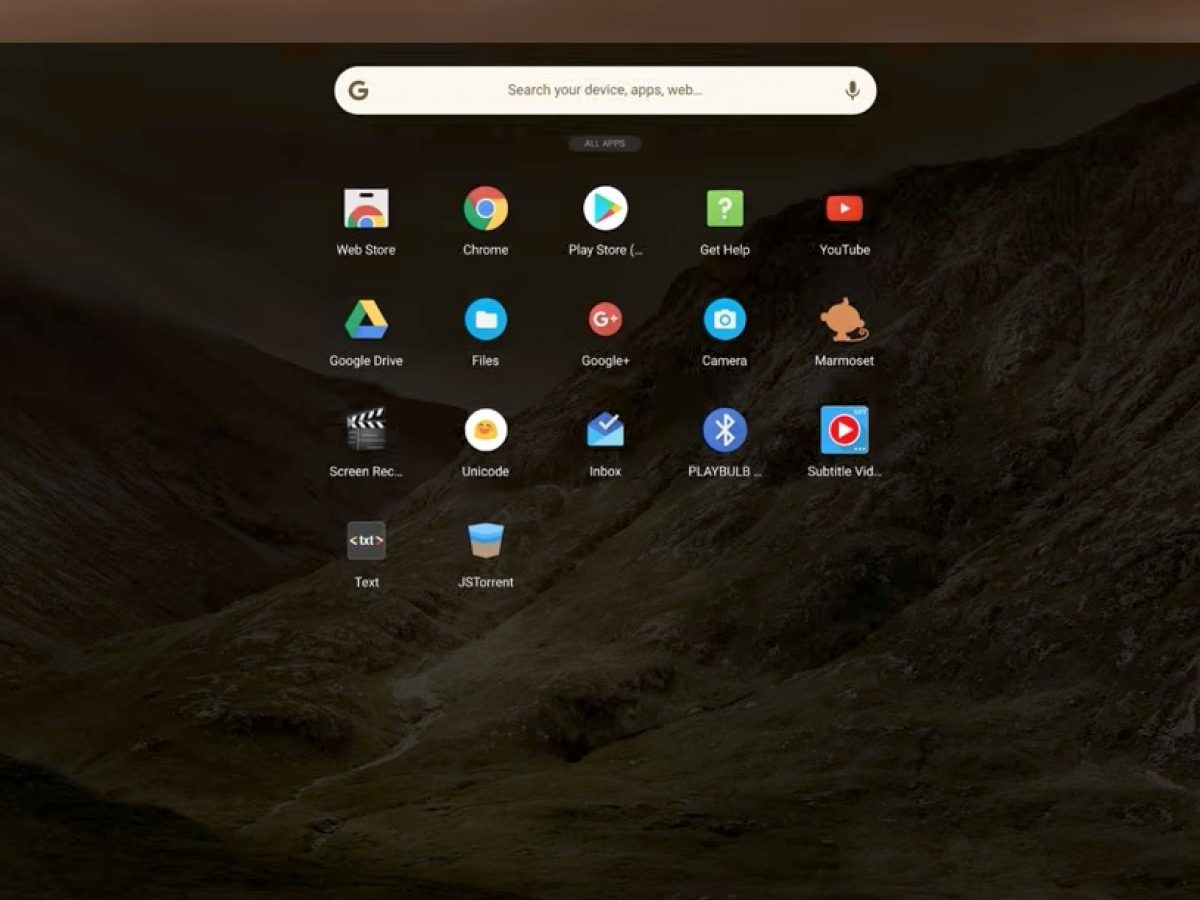Launch Chrome browser
This screenshot has width=1200, height=900.
(x=485, y=210)
